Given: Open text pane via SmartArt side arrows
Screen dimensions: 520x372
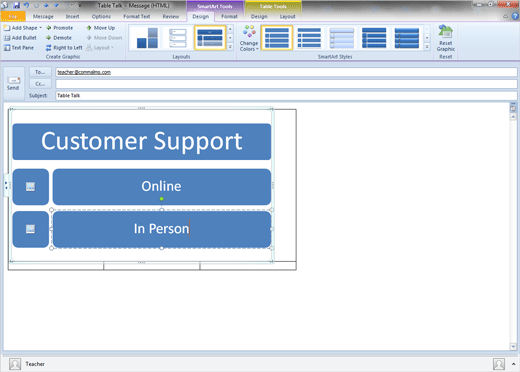Looking at the screenshot, I should [7, 185].
